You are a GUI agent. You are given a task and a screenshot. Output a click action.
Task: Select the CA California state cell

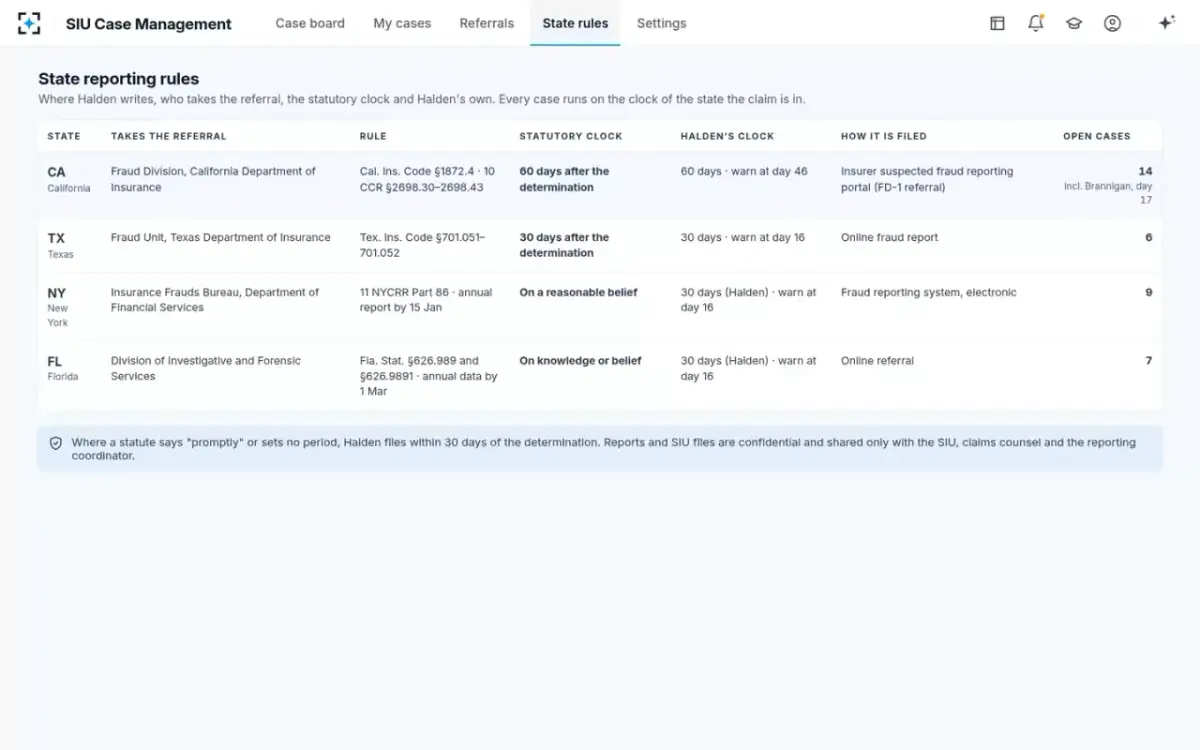(x=69, y=179)
